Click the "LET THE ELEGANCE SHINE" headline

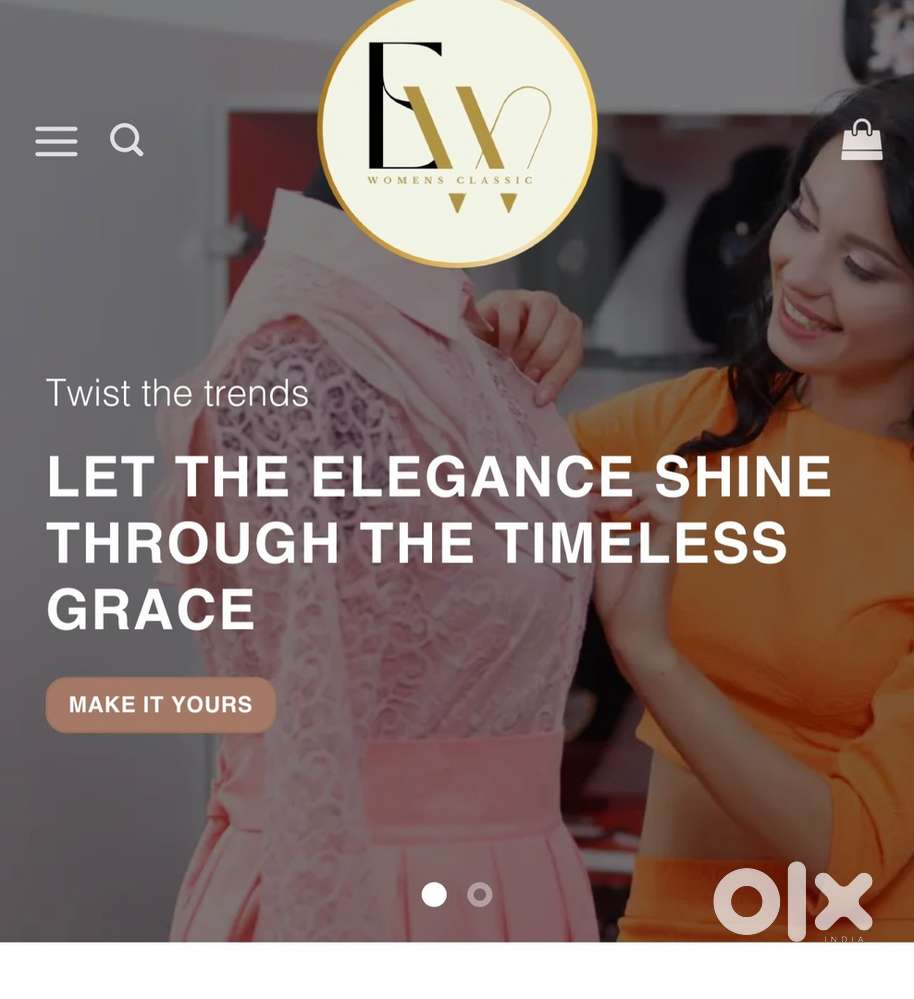point(439,476)
